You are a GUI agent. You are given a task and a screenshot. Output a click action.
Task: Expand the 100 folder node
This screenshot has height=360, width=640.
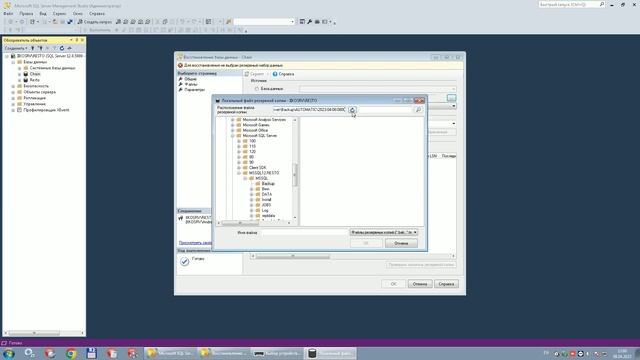click(x=239, y=141)
